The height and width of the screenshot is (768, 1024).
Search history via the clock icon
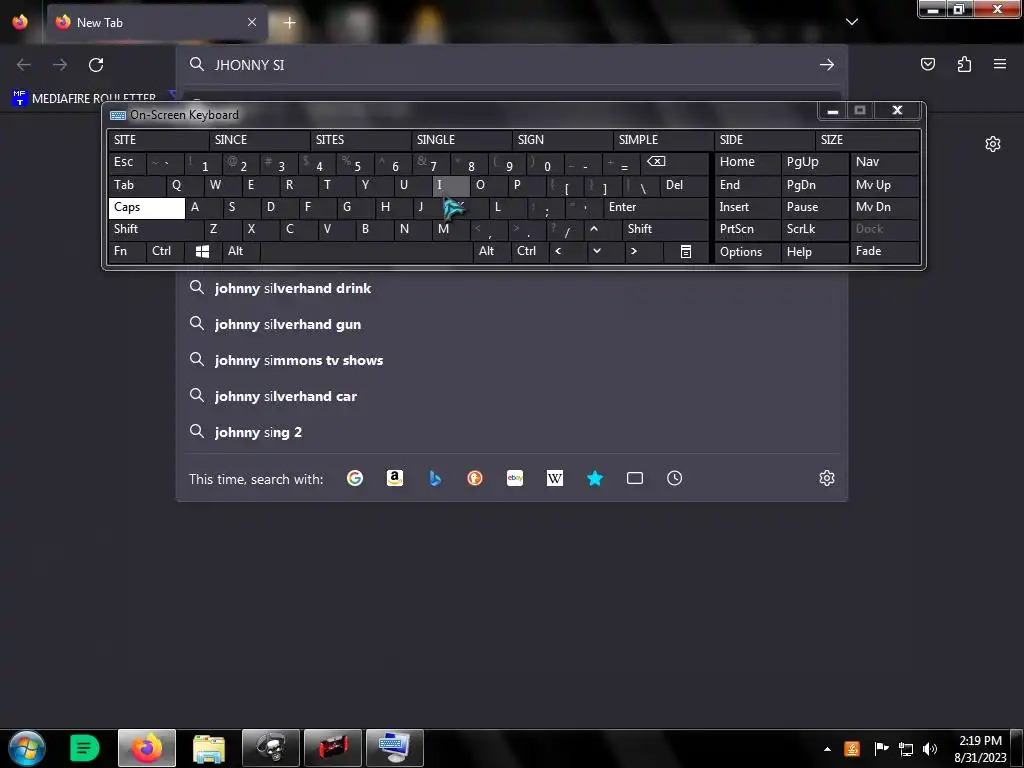[675, 478]
